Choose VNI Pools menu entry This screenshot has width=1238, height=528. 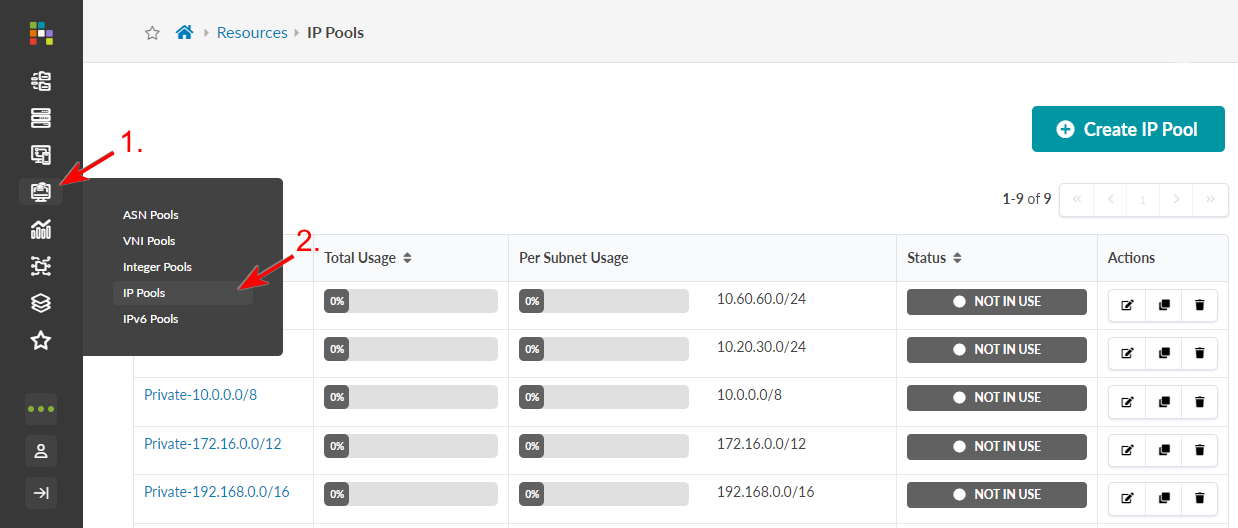tap(149, 241)
